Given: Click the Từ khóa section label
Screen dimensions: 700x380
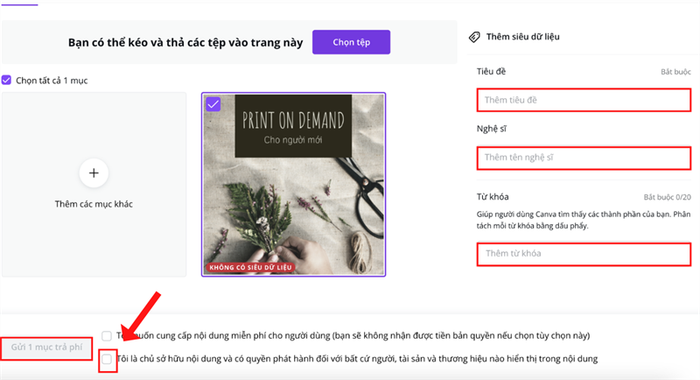Looking at the screenshot, I should tap(492, 197).
